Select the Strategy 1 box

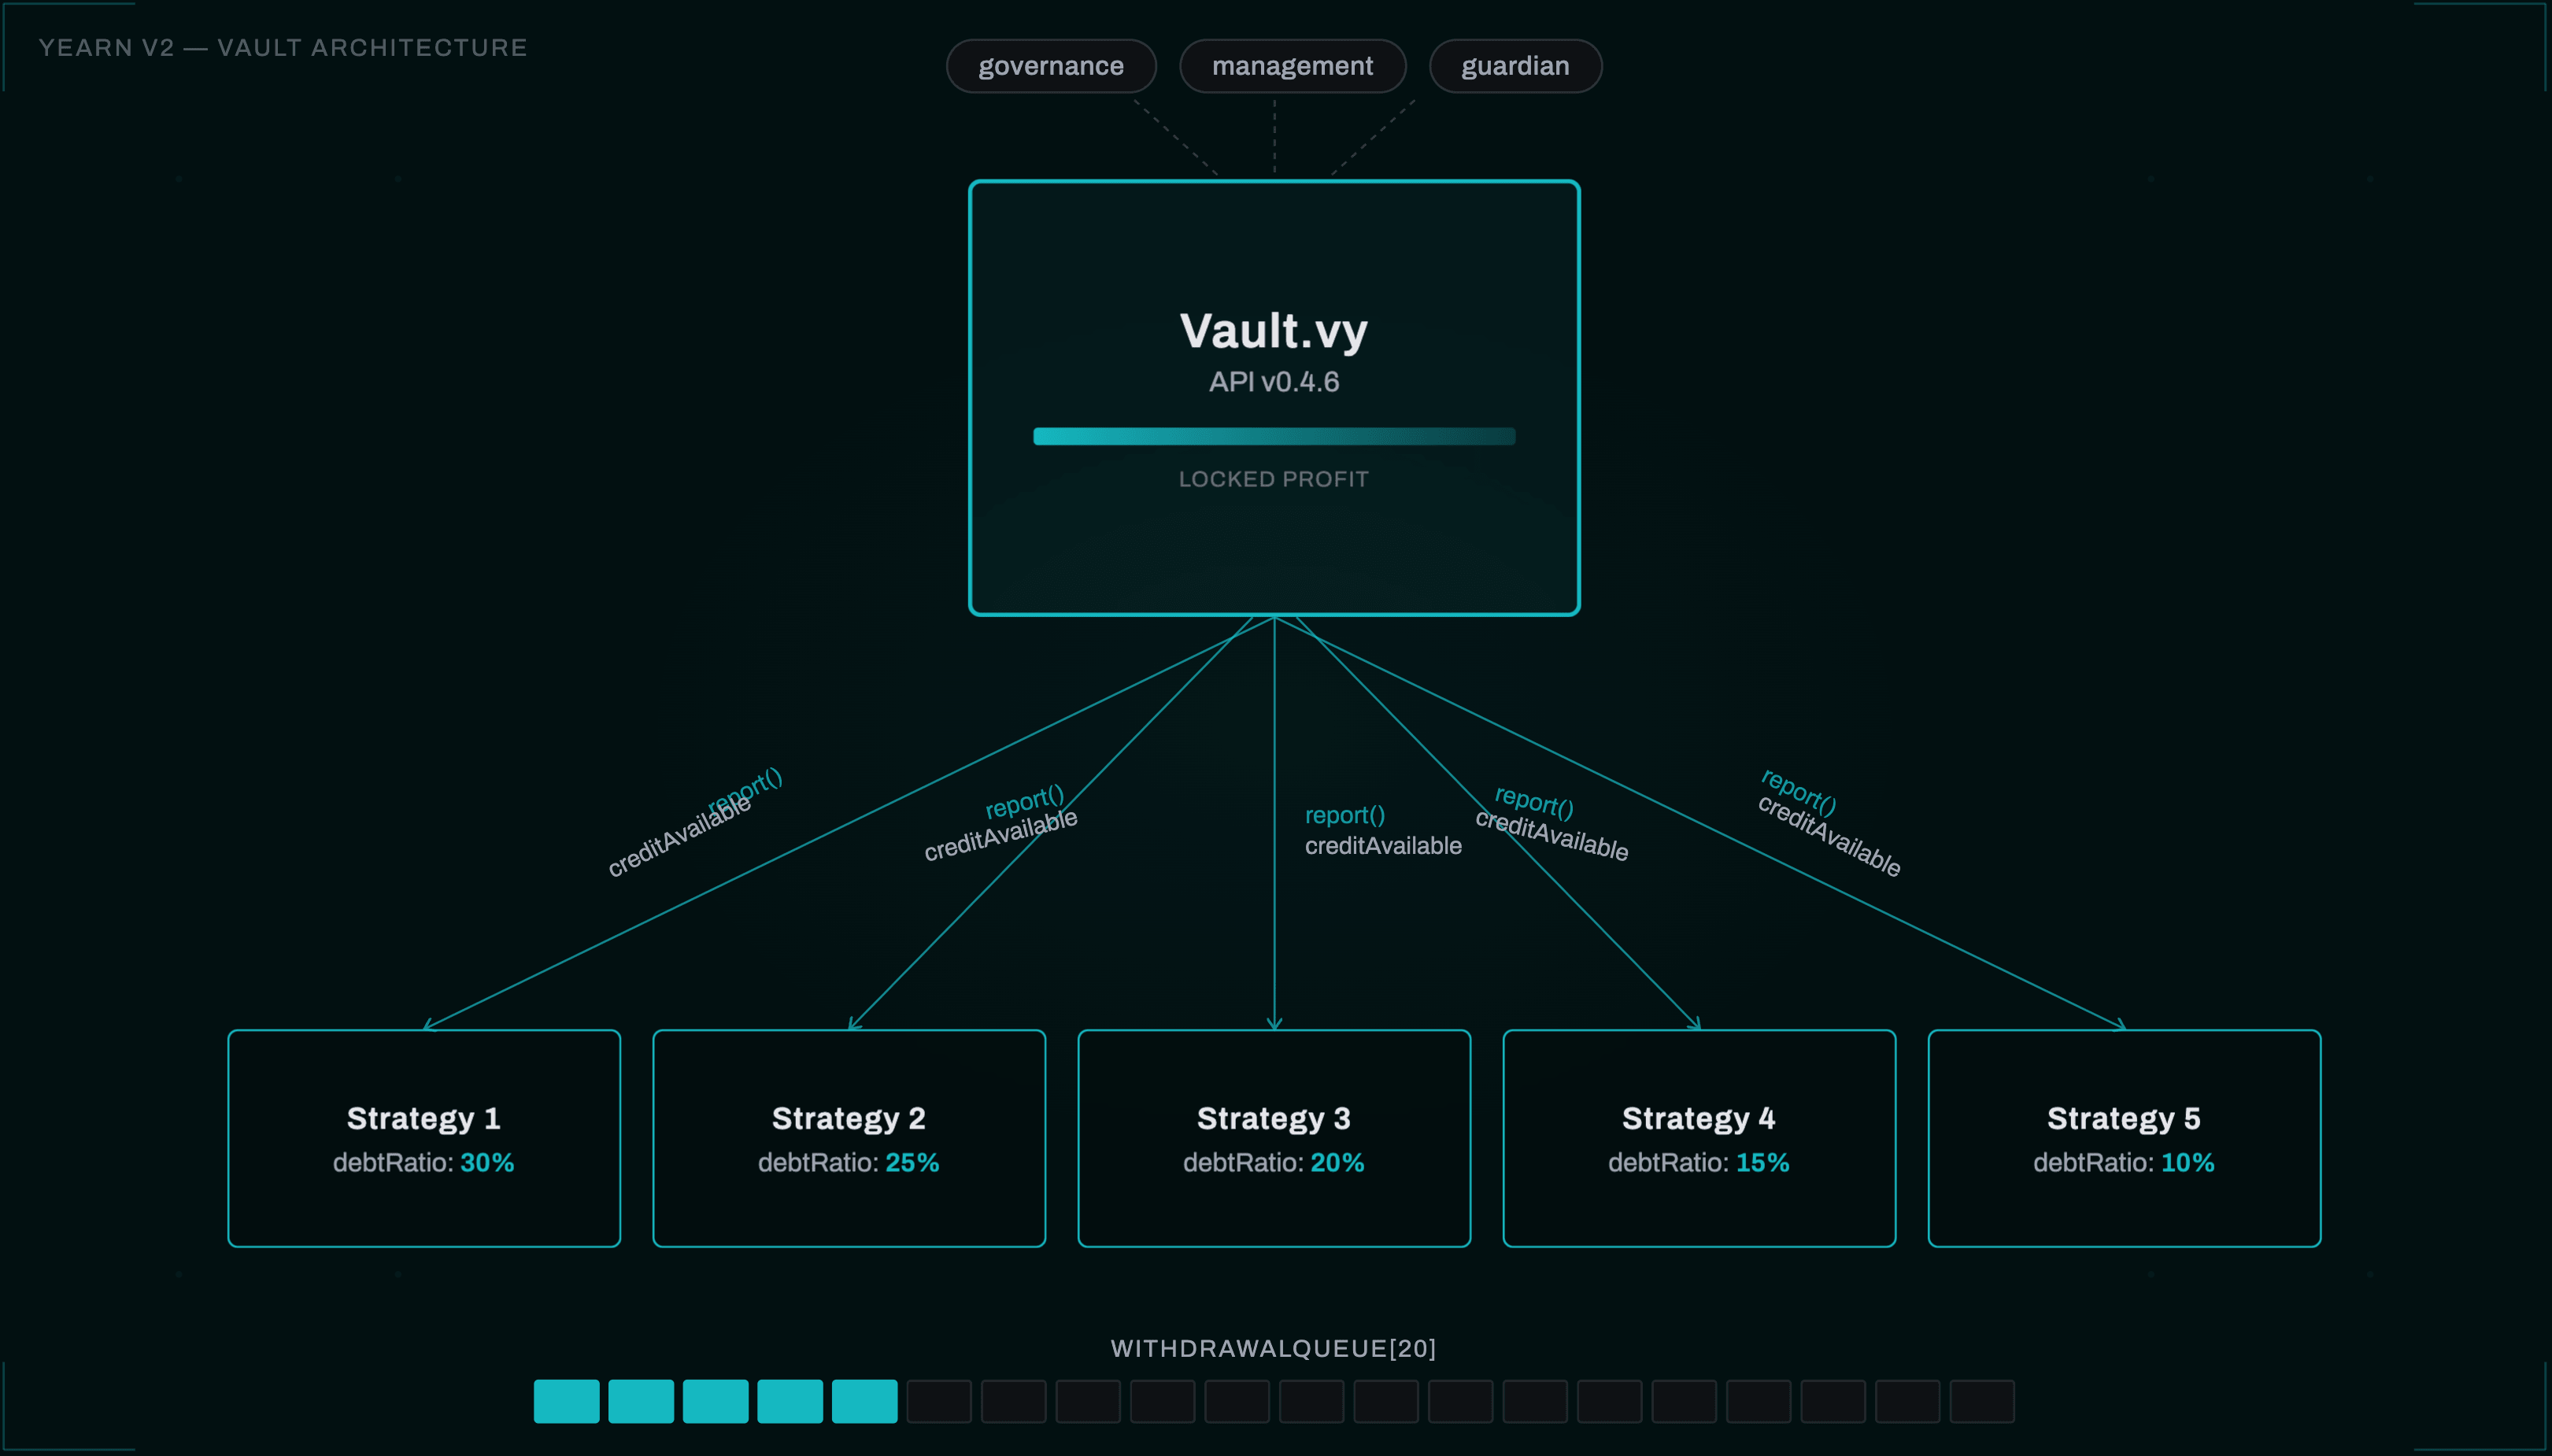point(424,1138)
